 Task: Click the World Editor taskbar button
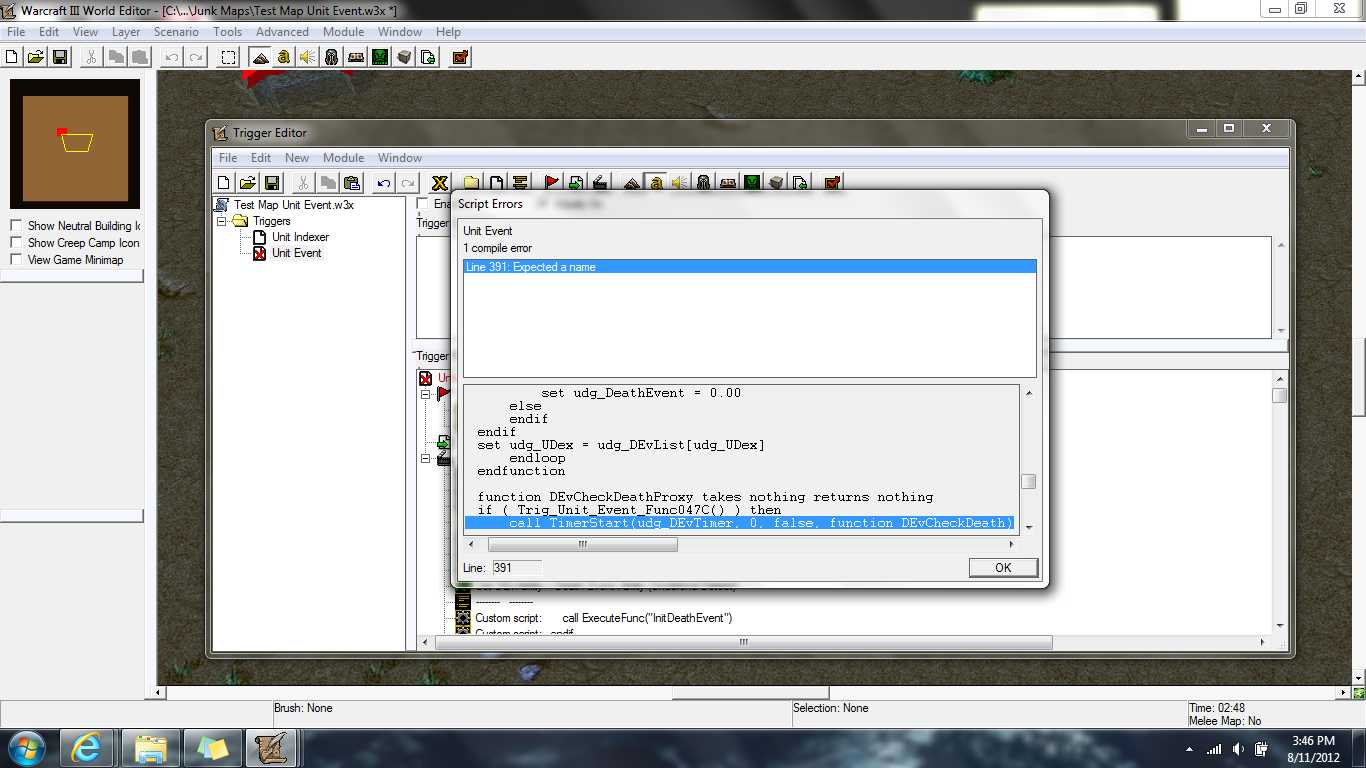pos(270,747)
